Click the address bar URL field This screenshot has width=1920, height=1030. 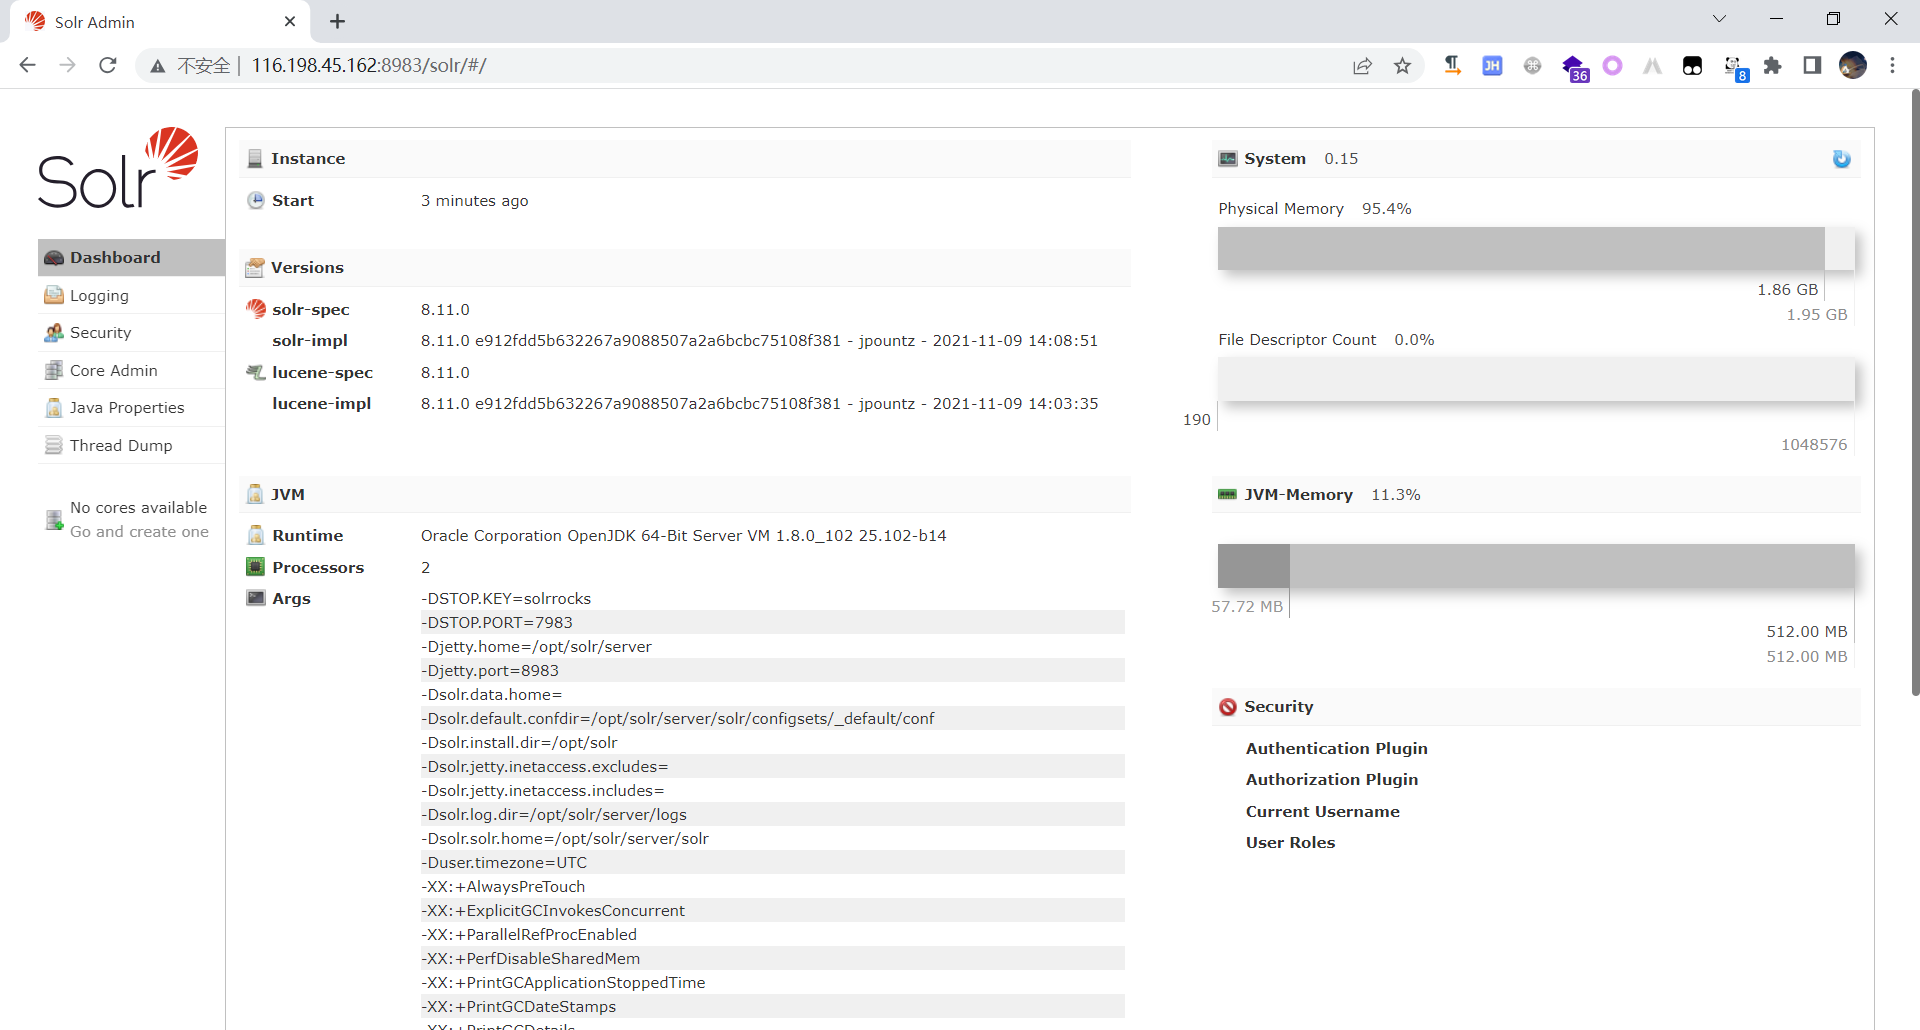tap(700, 66)
